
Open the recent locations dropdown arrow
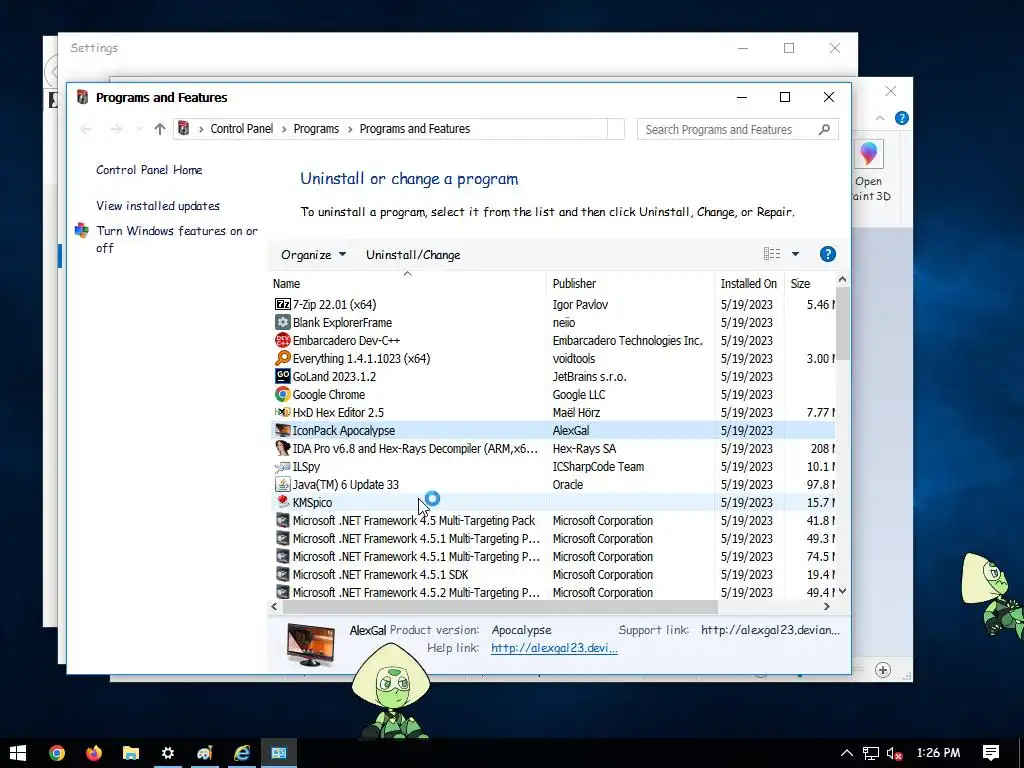tap(139, 129)
